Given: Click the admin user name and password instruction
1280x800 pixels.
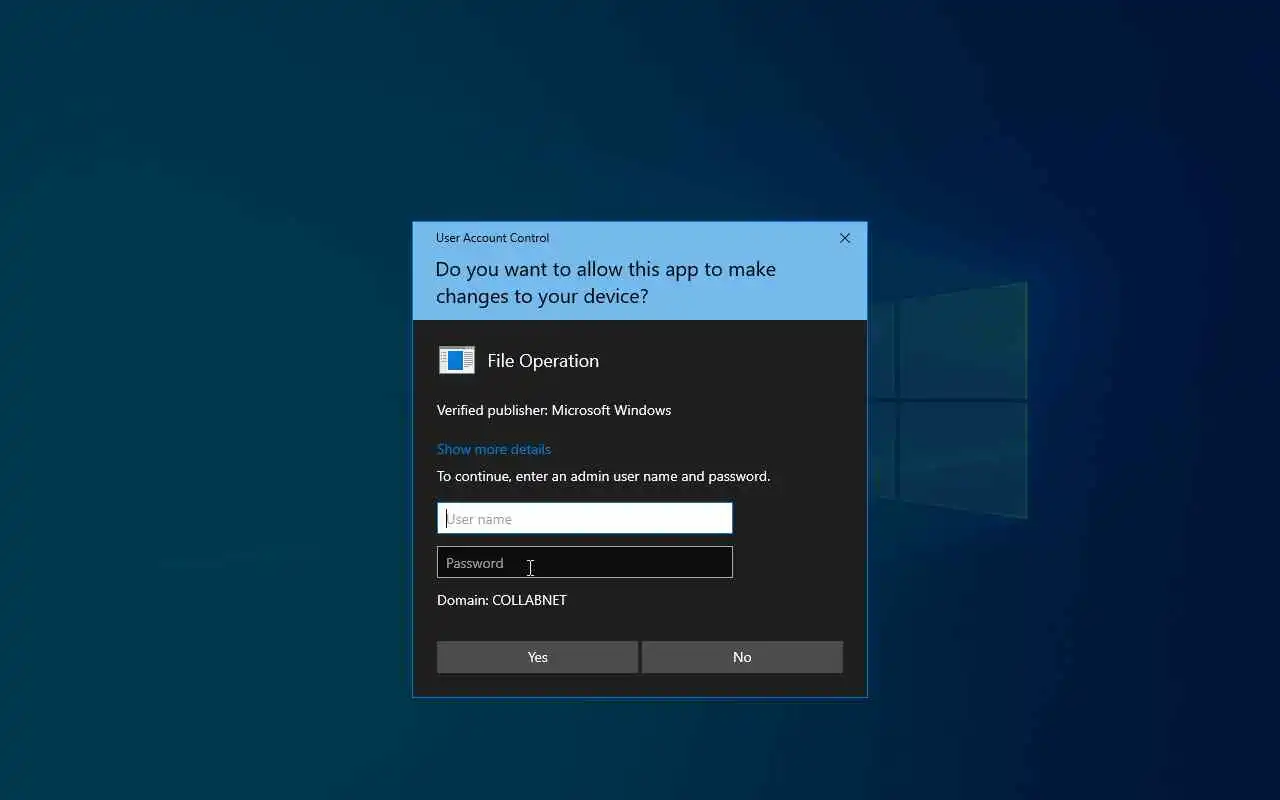Looking at the screenshot, I should click(x=604, y=476).
